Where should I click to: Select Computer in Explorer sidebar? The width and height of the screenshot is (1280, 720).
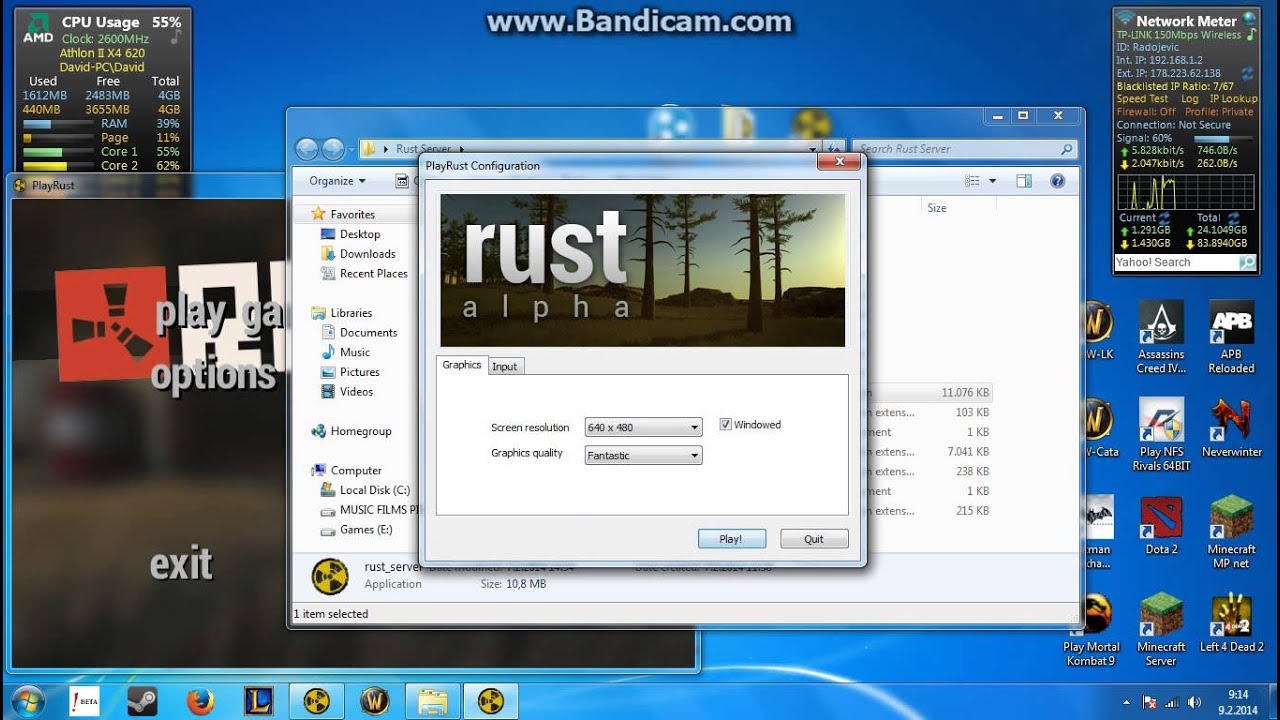356,471
